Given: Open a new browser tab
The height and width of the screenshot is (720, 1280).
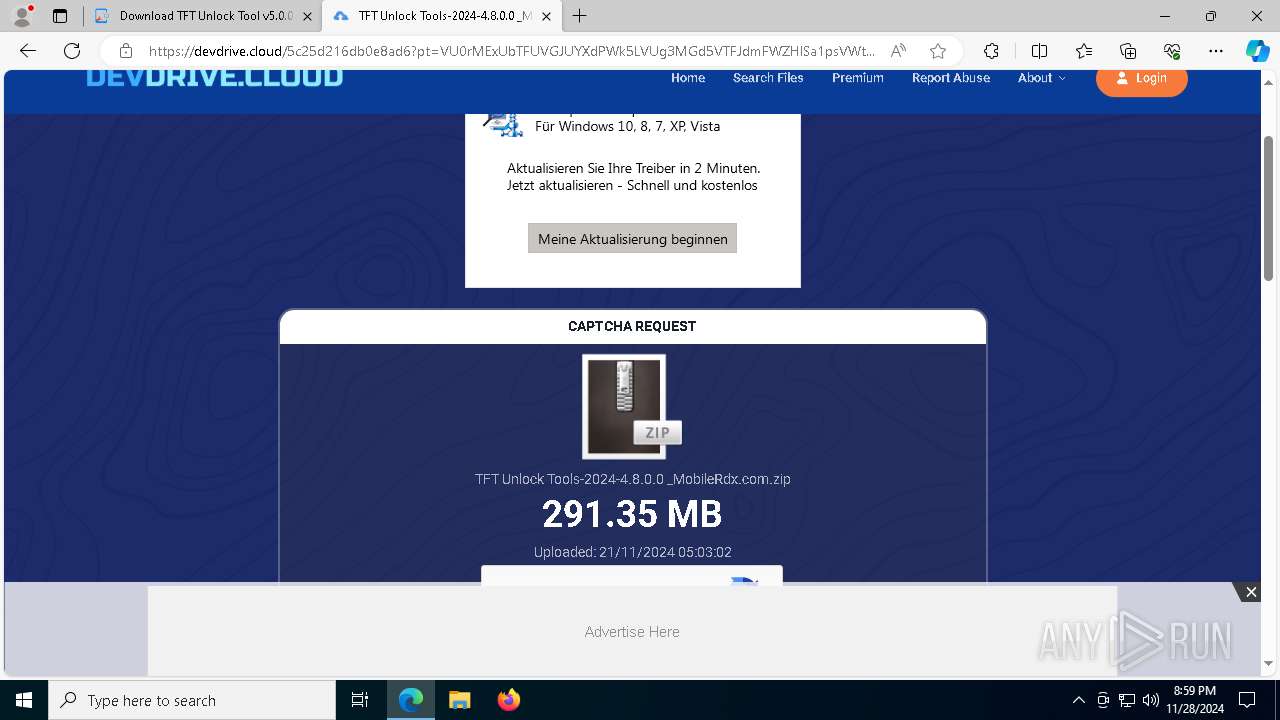Looking at the screenshot, I should pos(579,16).
